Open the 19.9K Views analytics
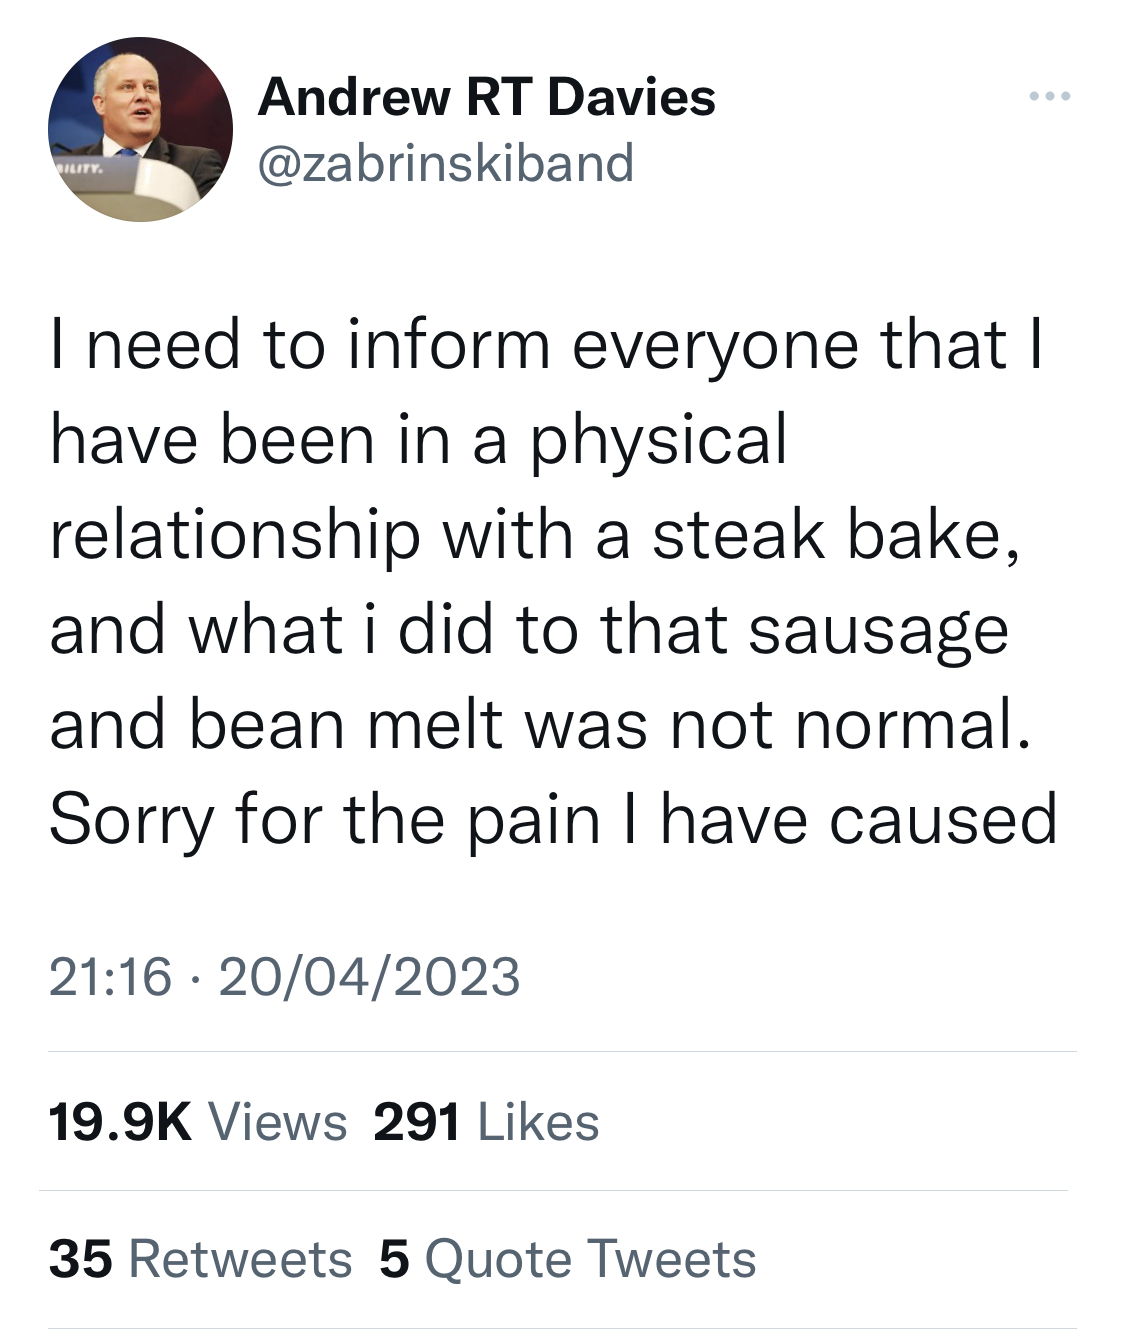The height and width of the screenshot is (1336, 1125). point(197,1122)
